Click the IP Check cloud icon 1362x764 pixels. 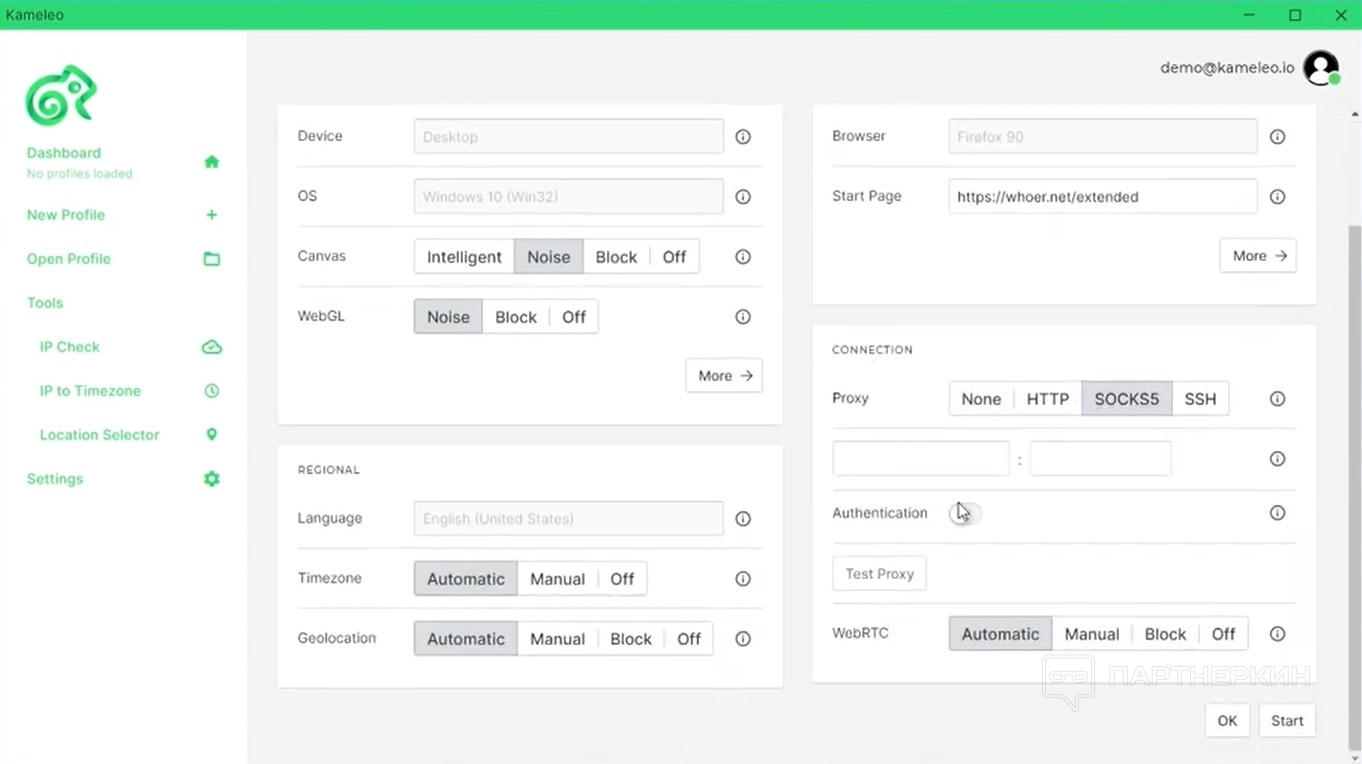pos(212,347)
